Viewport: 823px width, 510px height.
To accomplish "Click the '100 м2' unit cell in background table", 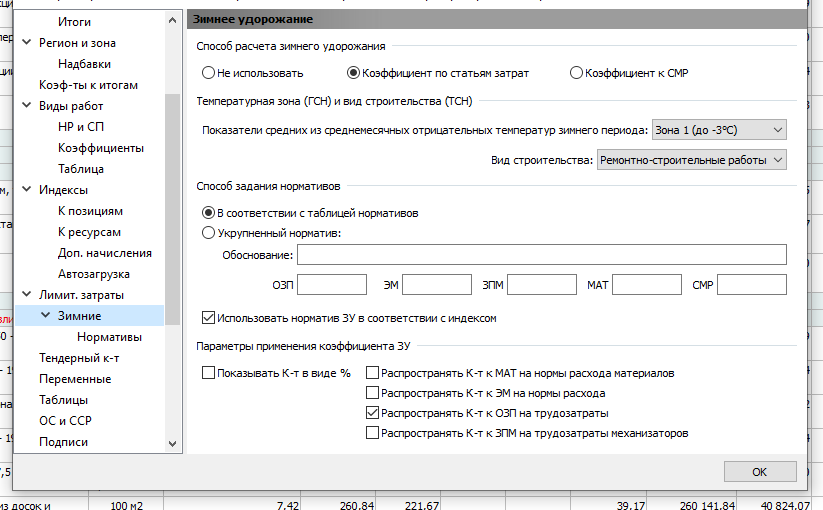I will [126, 505].
